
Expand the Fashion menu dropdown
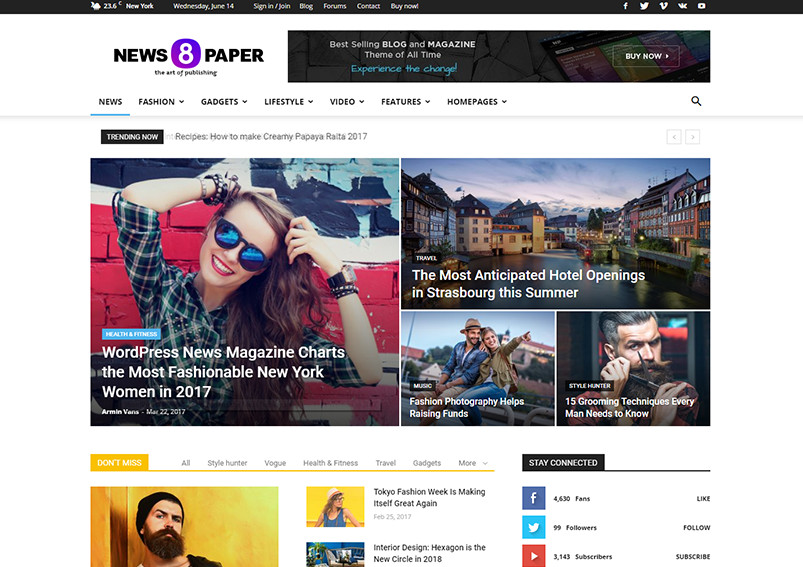160,102
